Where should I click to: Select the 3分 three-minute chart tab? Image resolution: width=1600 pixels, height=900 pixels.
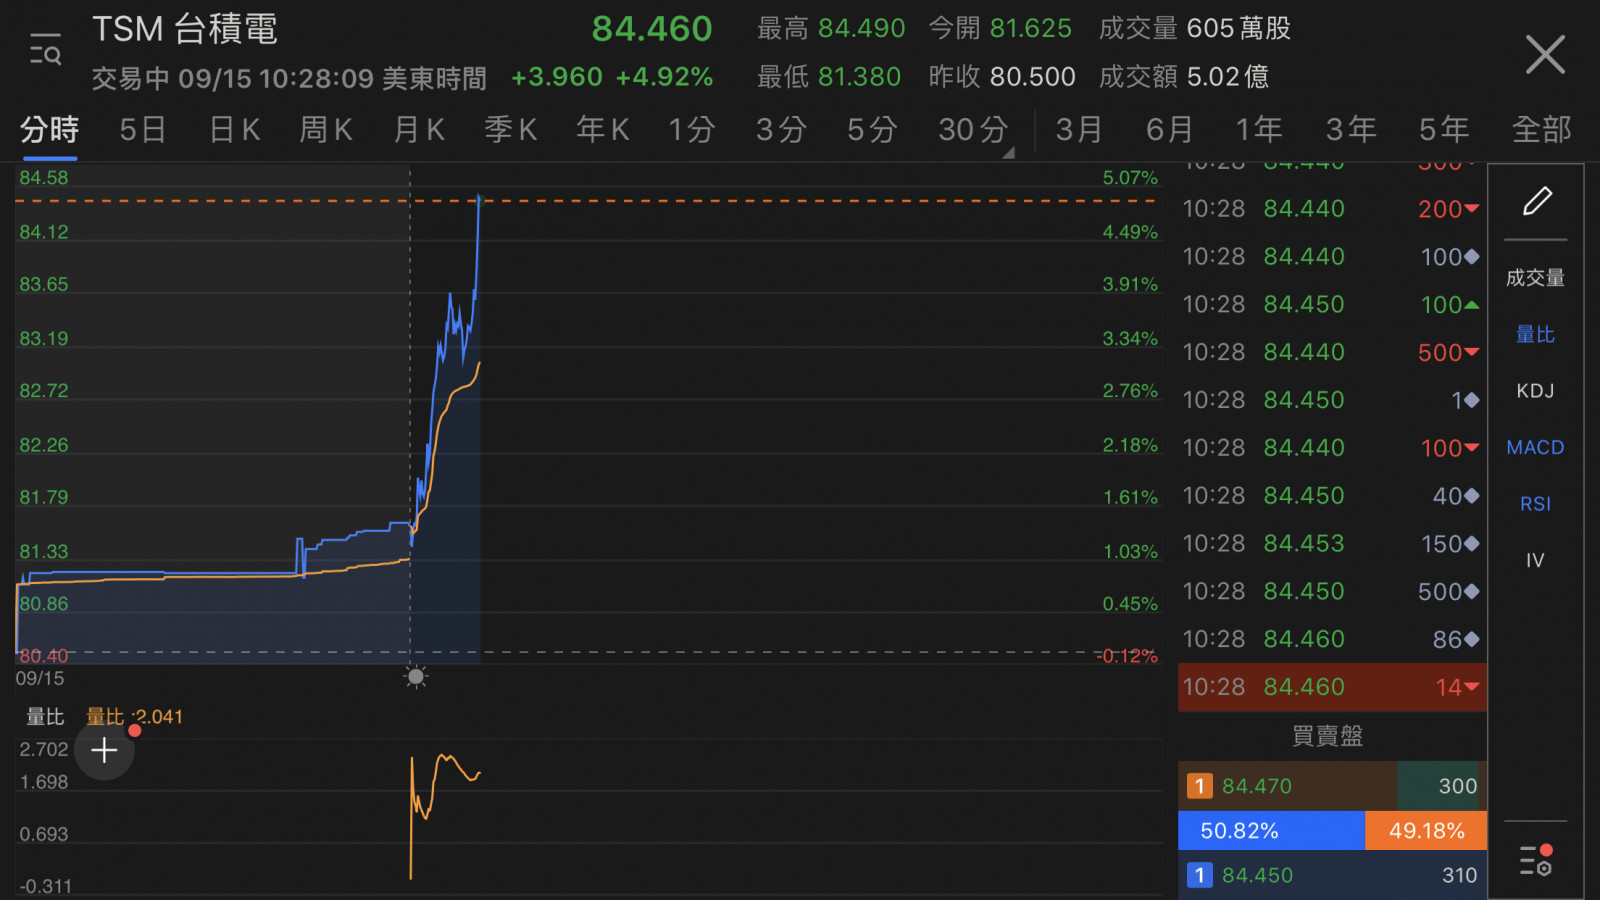coord(781,130)
